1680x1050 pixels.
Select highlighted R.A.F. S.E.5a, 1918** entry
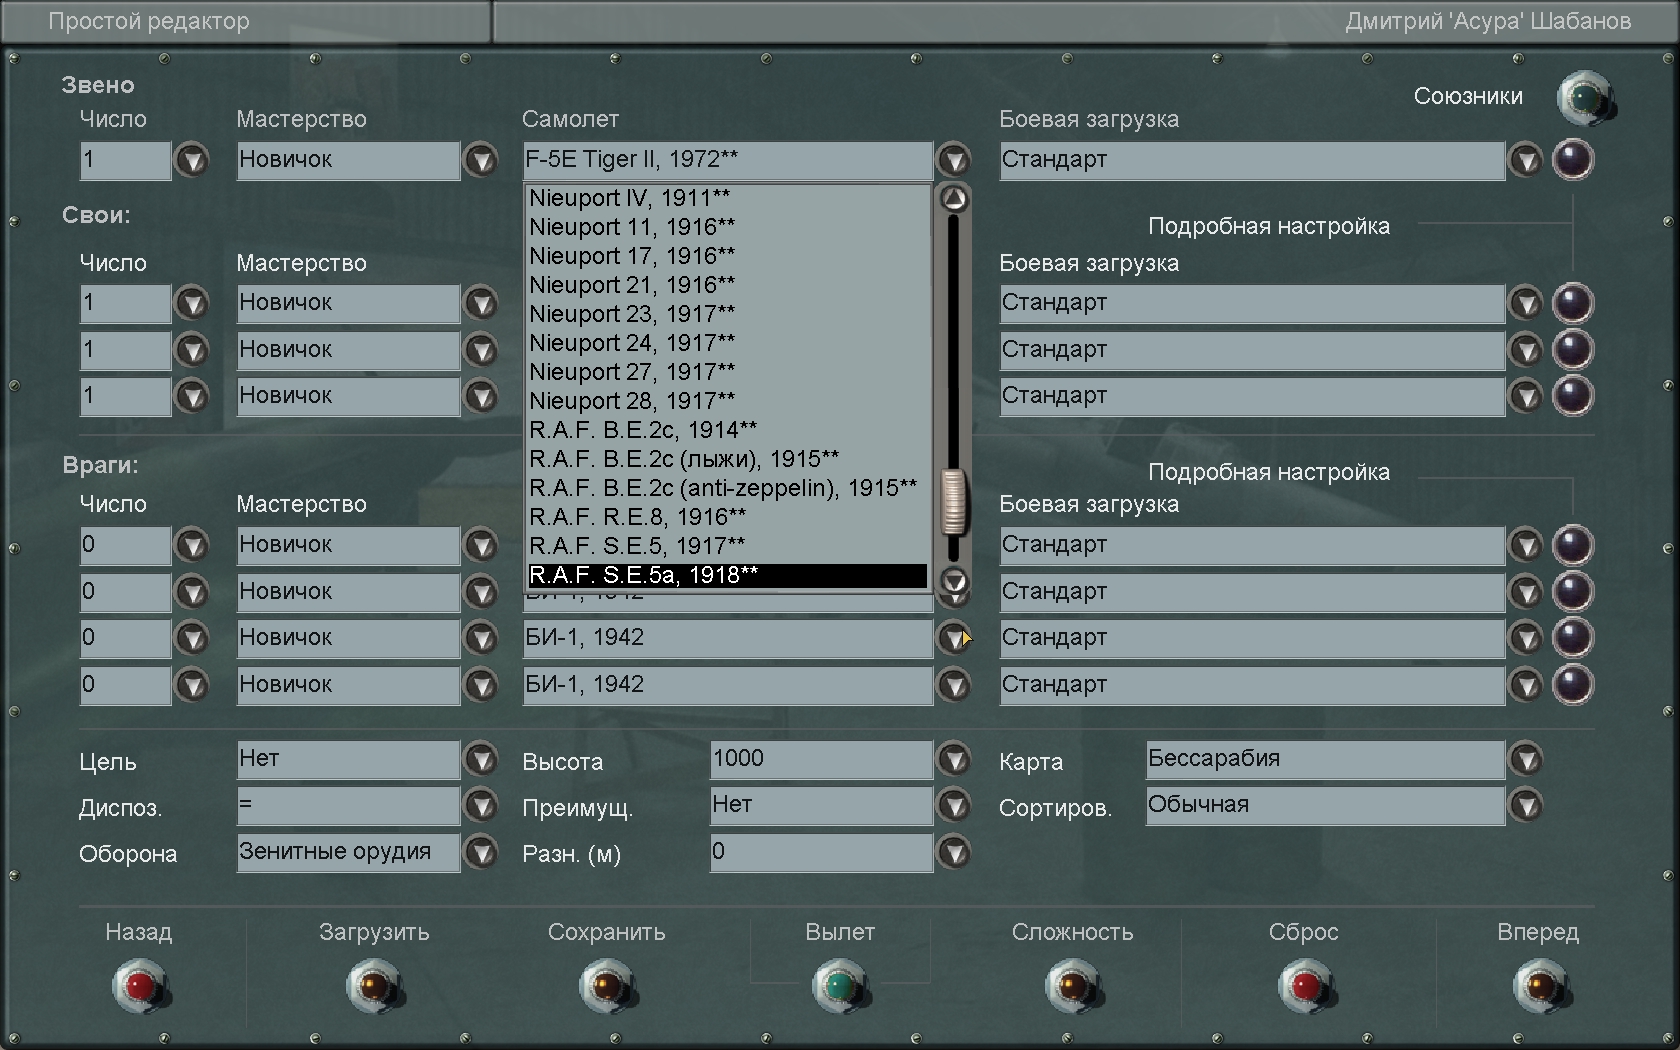728,575
